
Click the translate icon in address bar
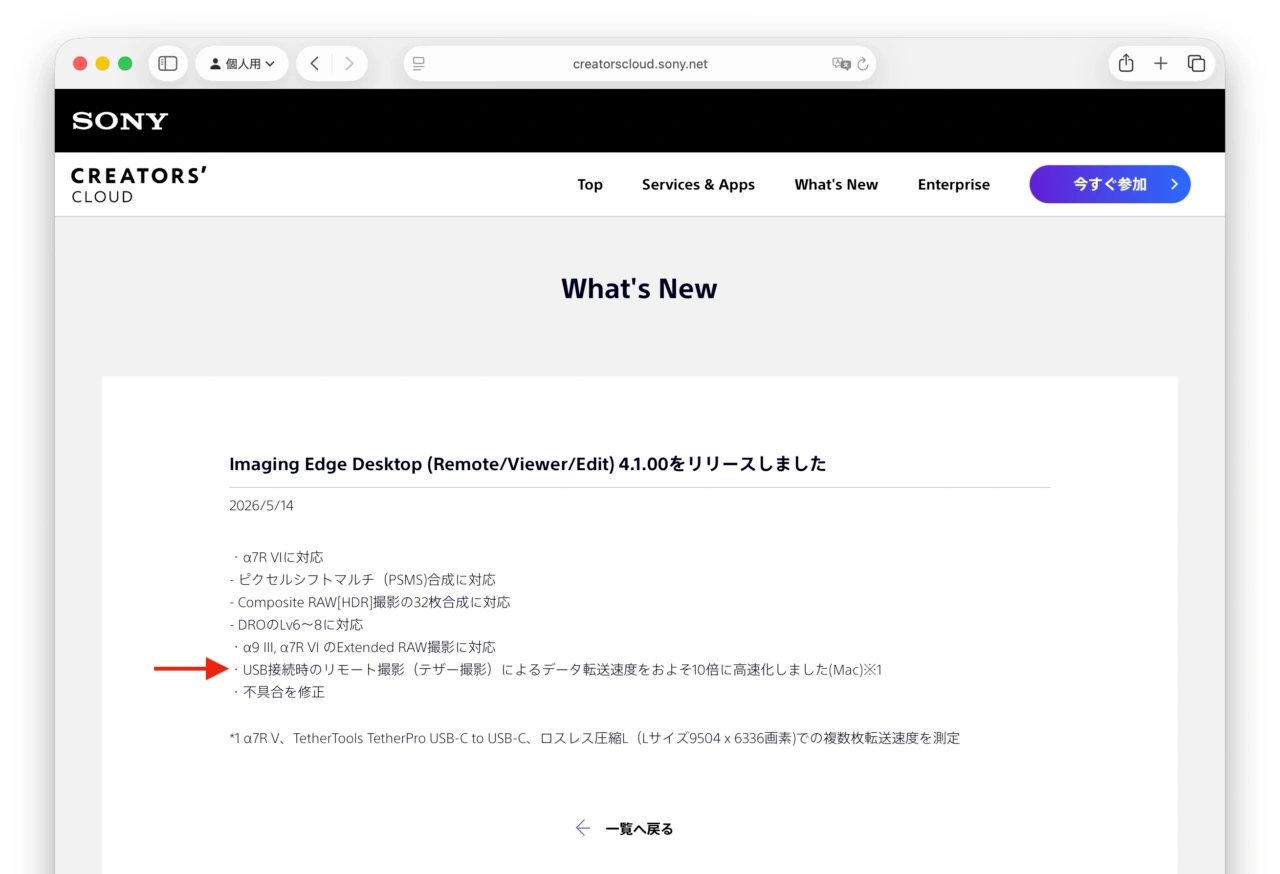841,64
